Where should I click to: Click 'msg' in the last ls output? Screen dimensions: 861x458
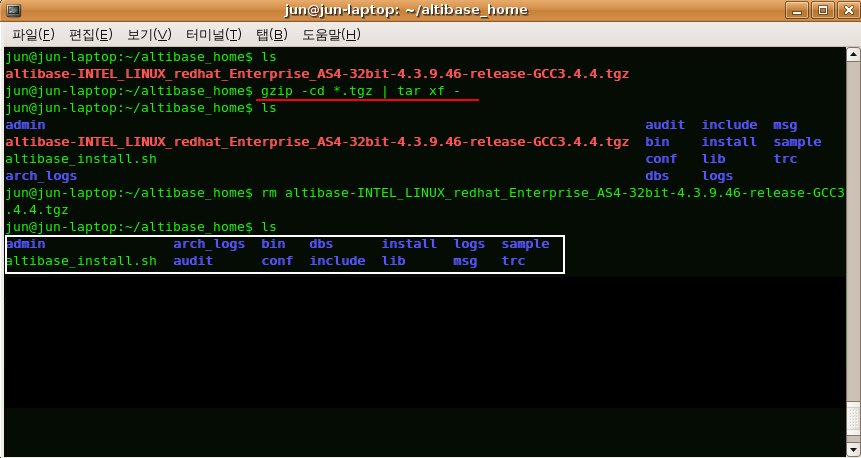click(x=465, y=261)
